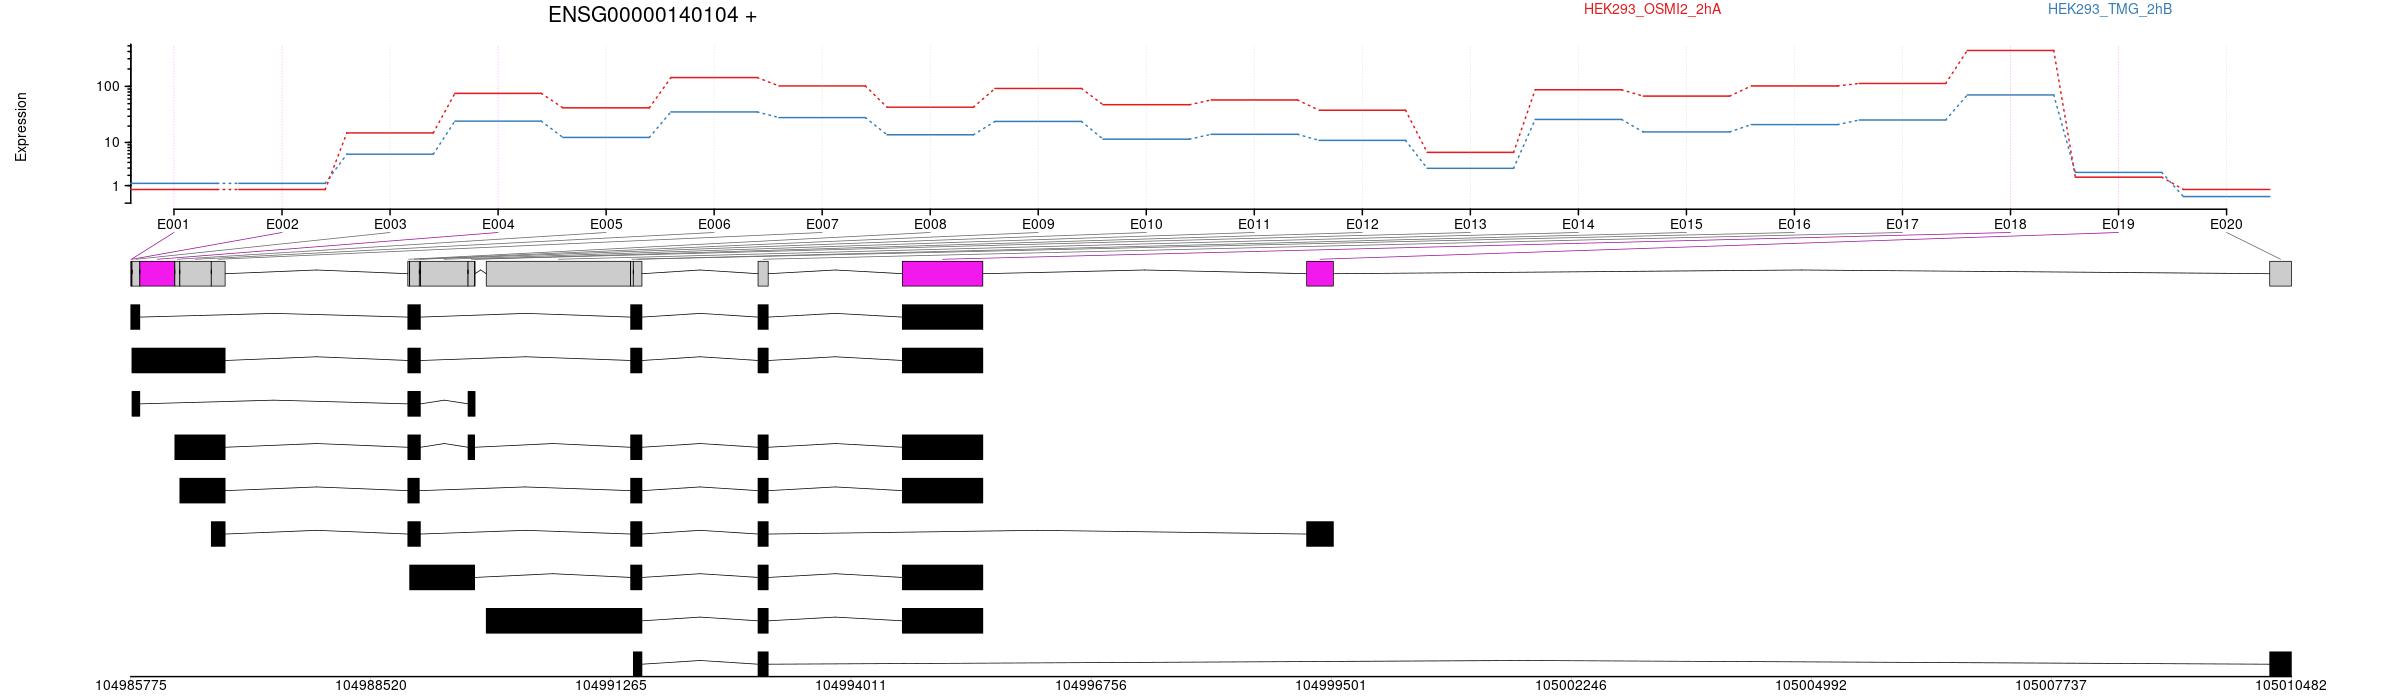Click exon label E004
Viewport: 2400px width, 700px height.
pyautogui.click(x=498, y=225)
